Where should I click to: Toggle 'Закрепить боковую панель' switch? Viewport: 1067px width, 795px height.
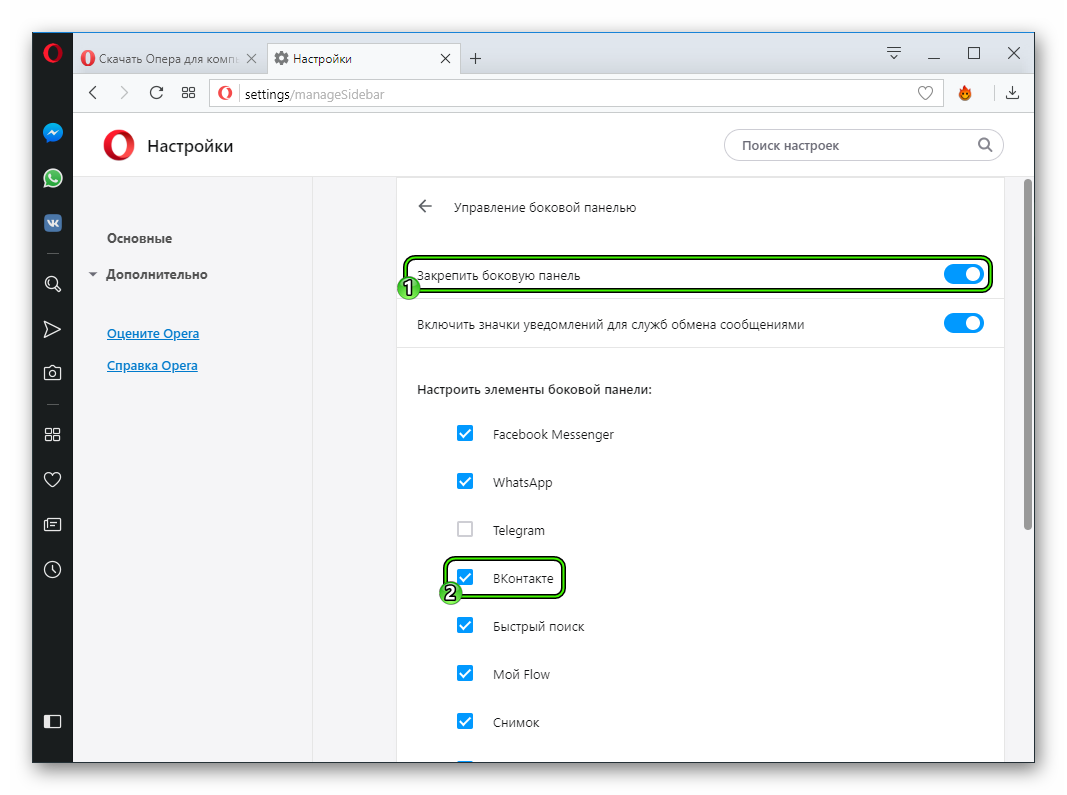click(964, 274)
